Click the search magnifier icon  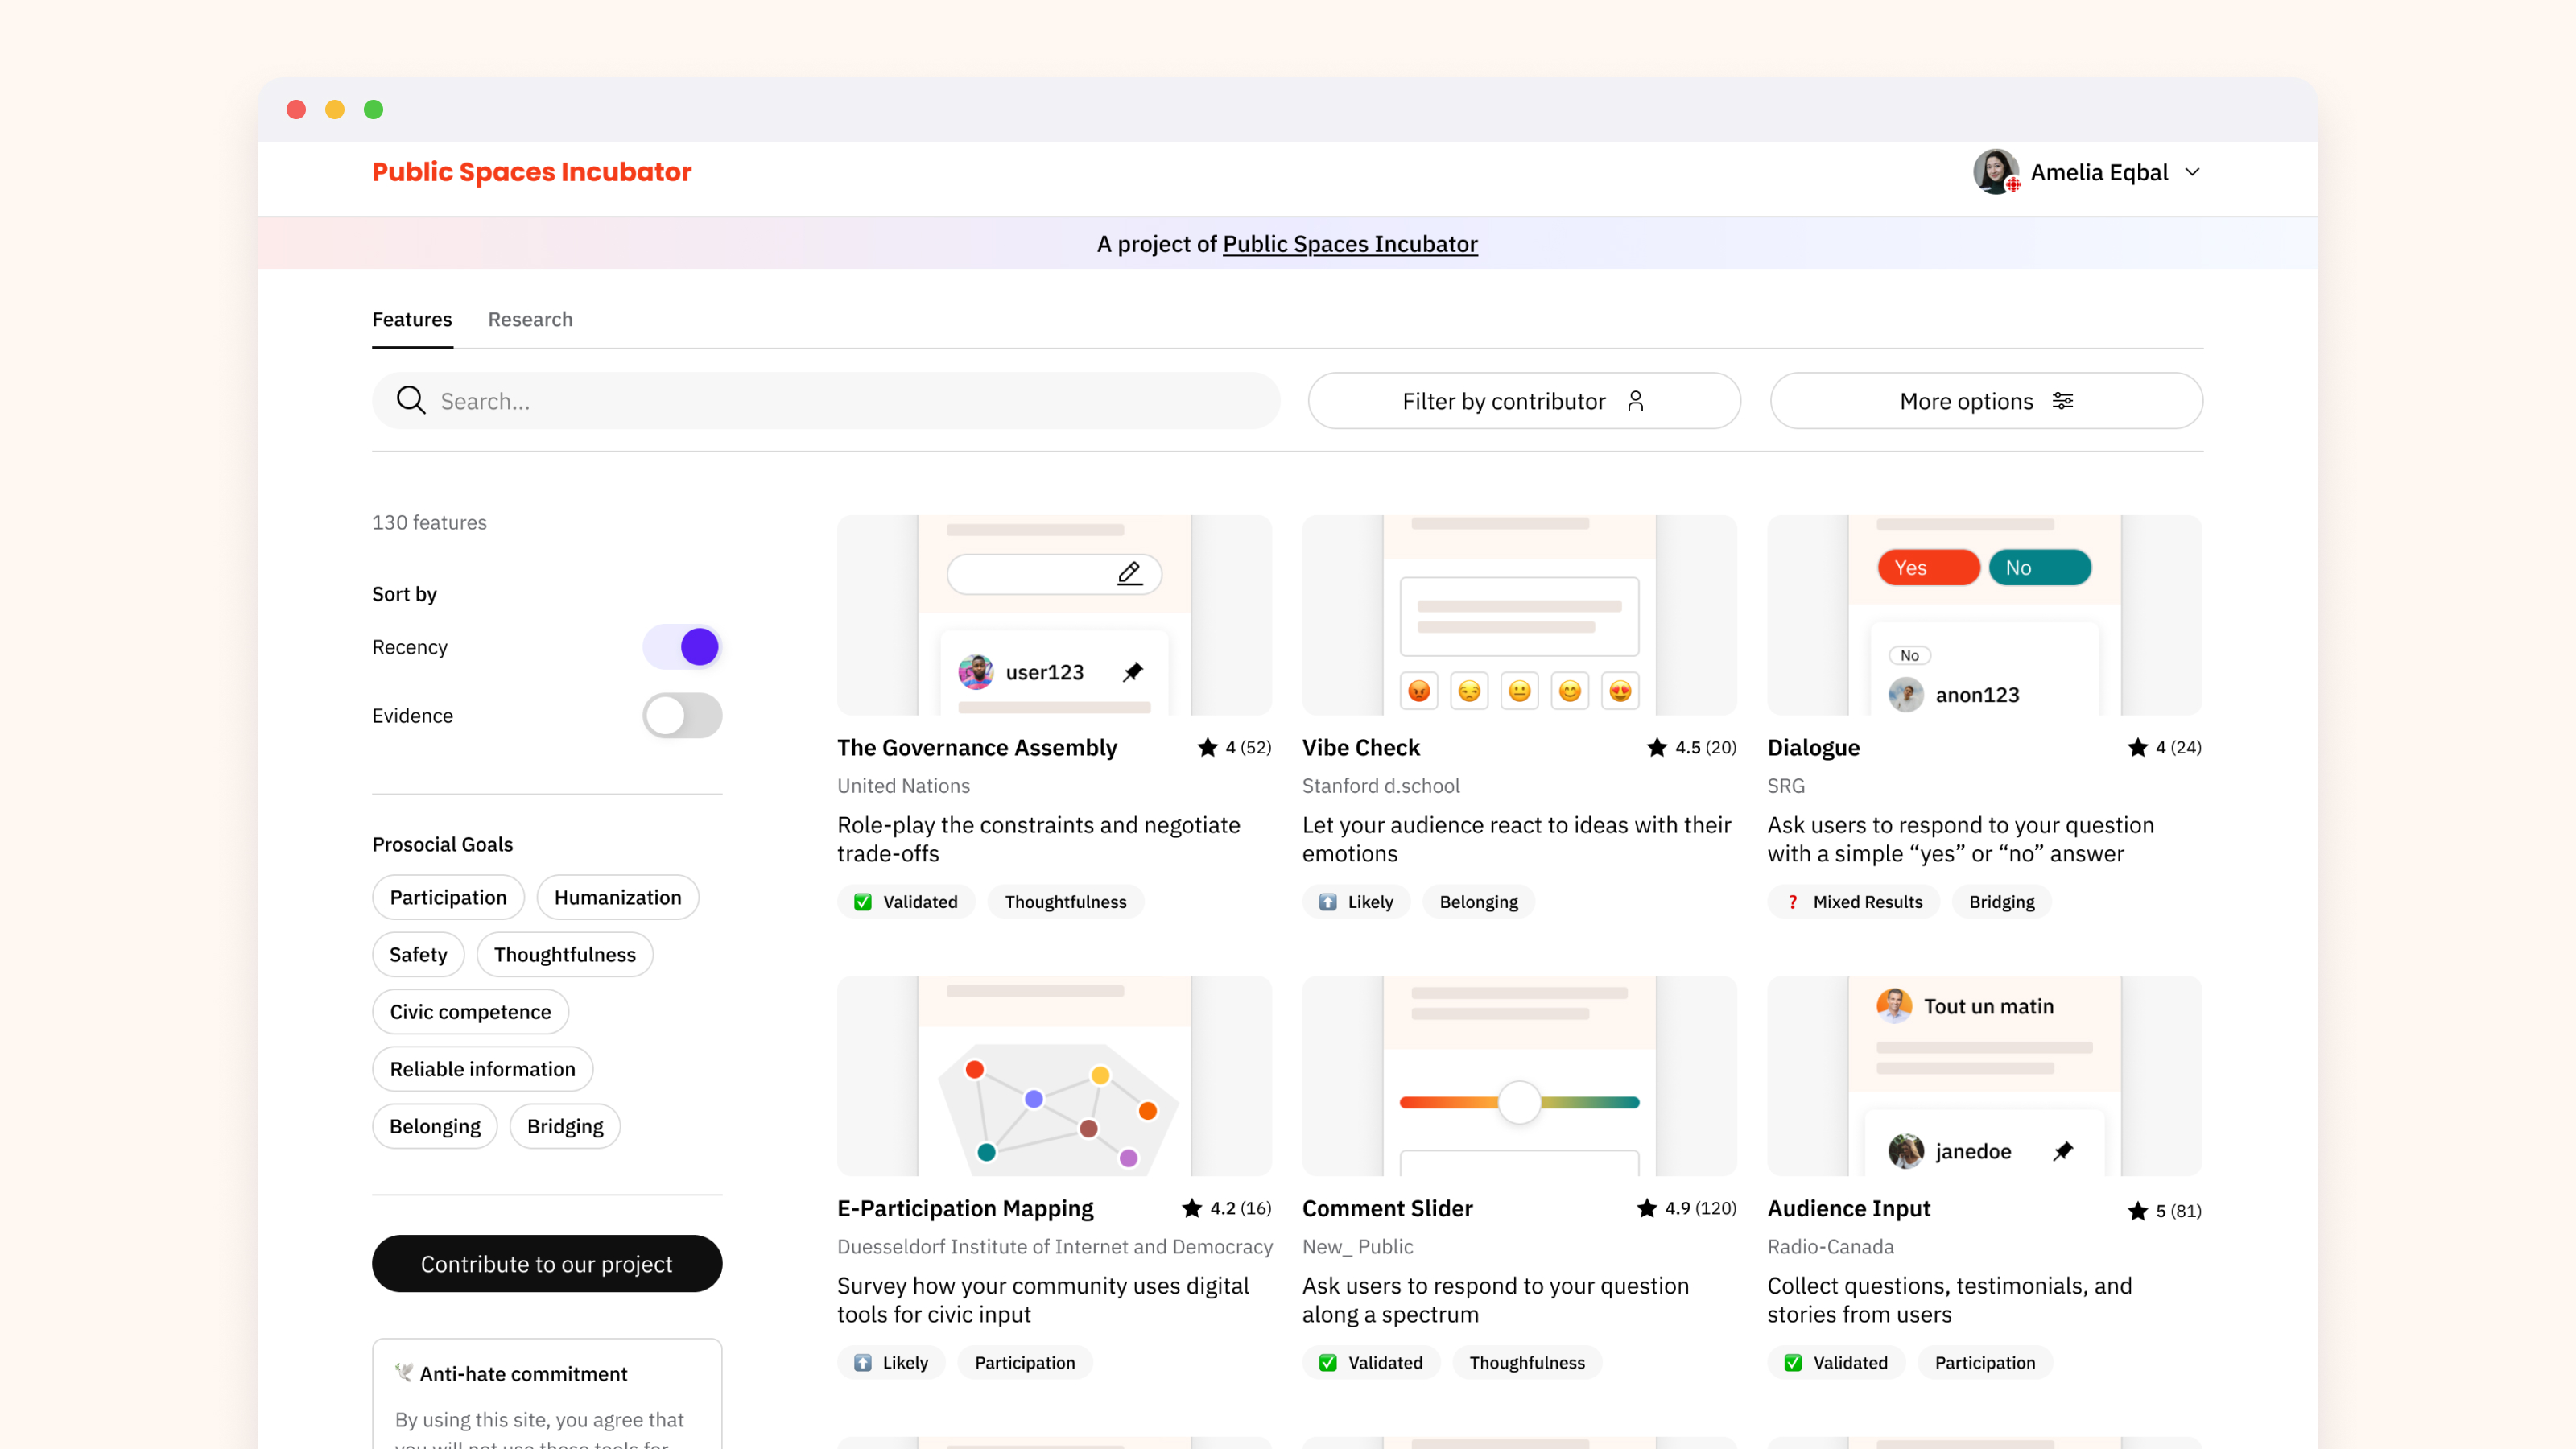click(x=411, y=400)
